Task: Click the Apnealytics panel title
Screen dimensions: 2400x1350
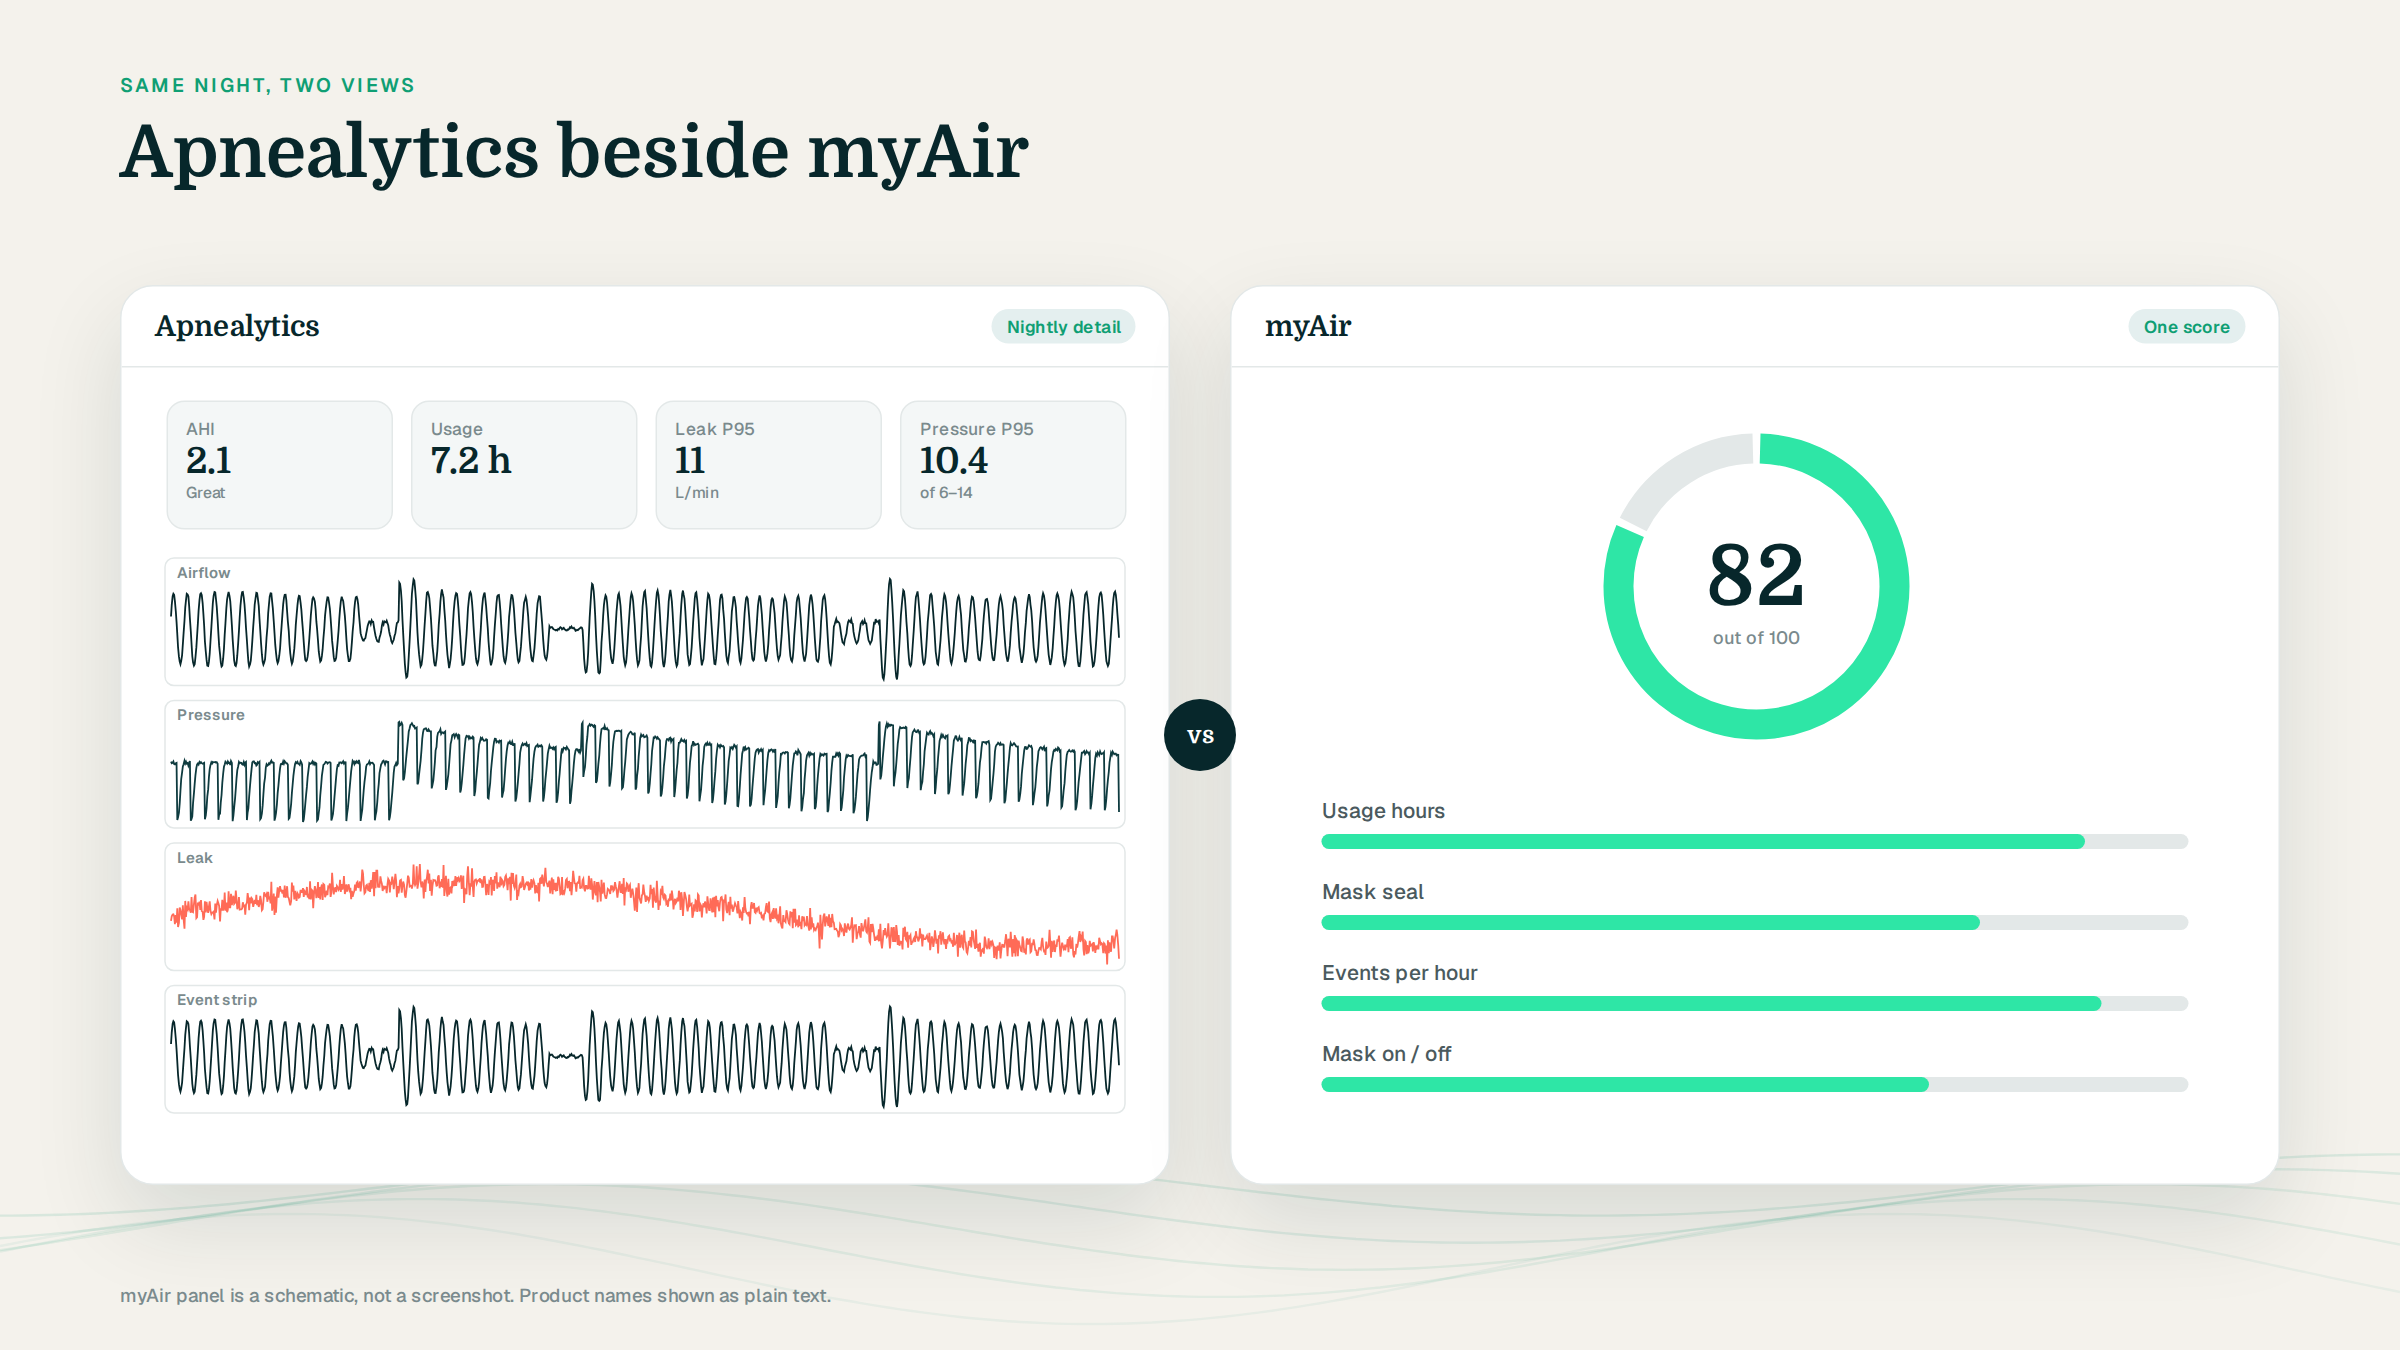Action: pos(237,327)
